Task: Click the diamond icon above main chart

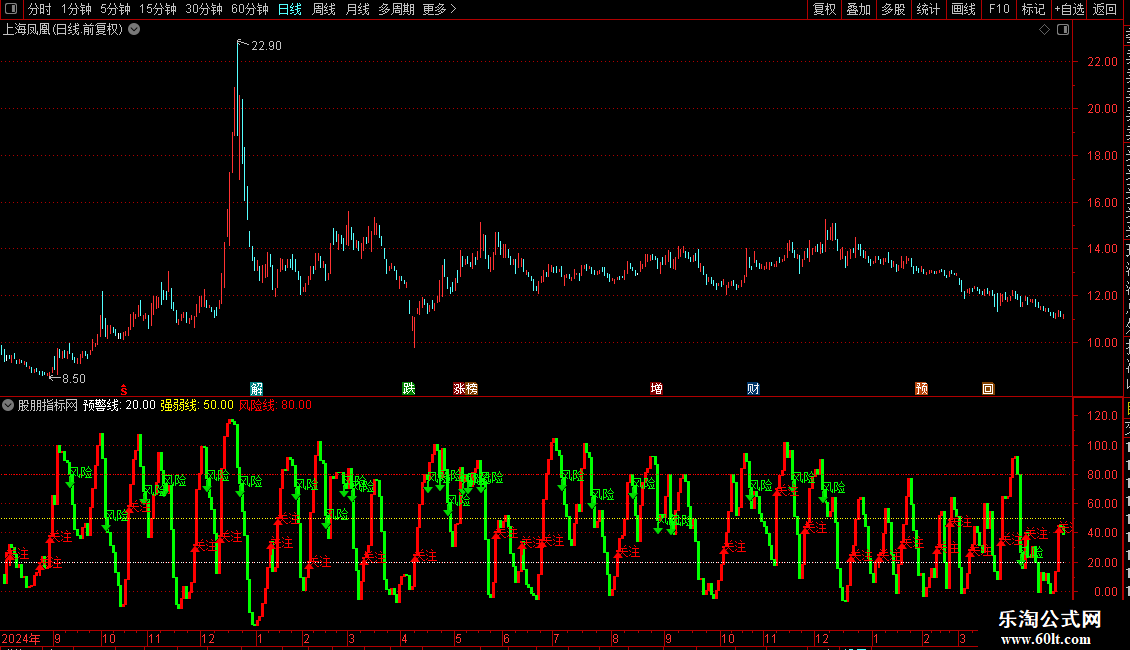Action: [x=1044, y=30]
